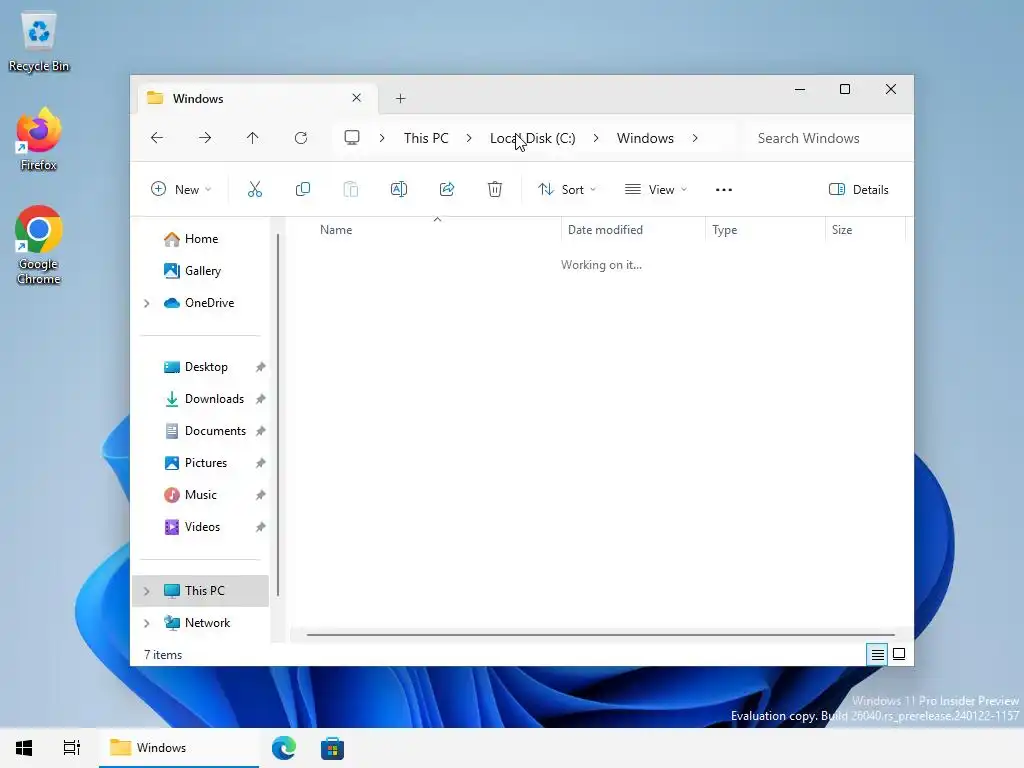Sort by Size column header
This screenshot has height=768, width=1024.
[865, 230]
